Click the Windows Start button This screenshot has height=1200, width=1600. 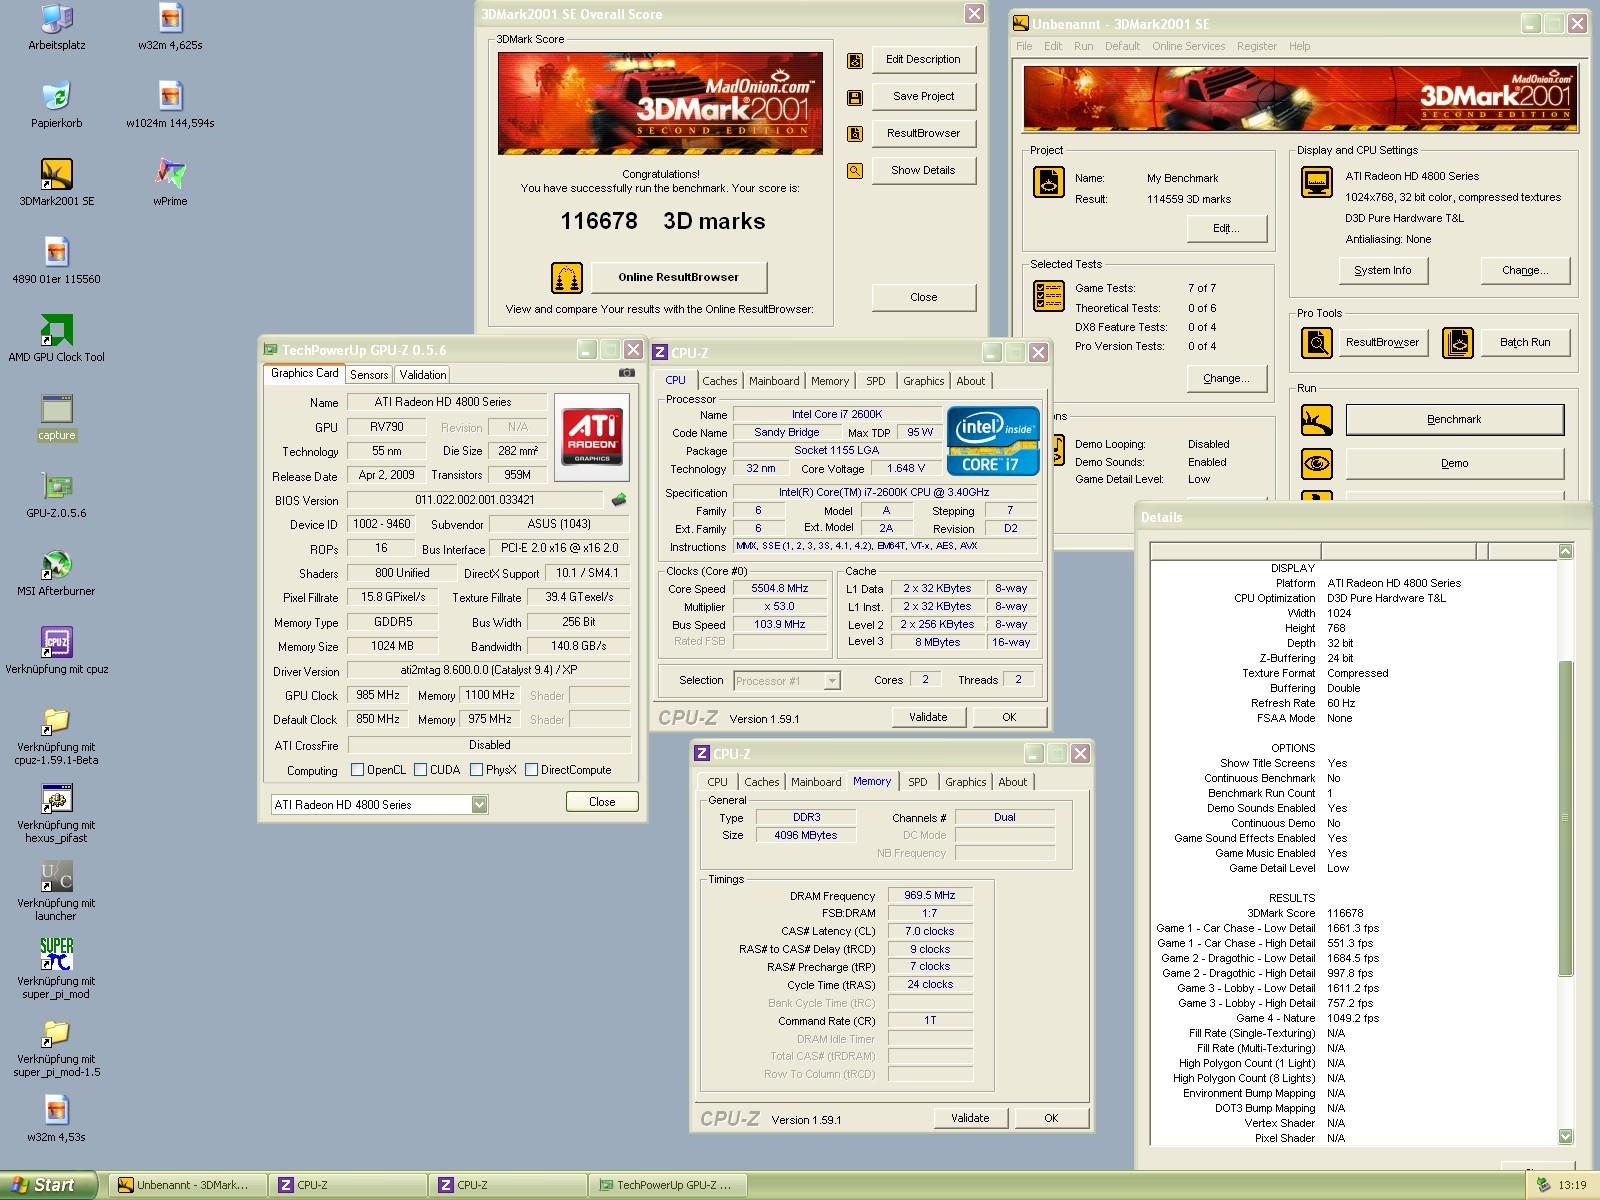(50, 1185)
